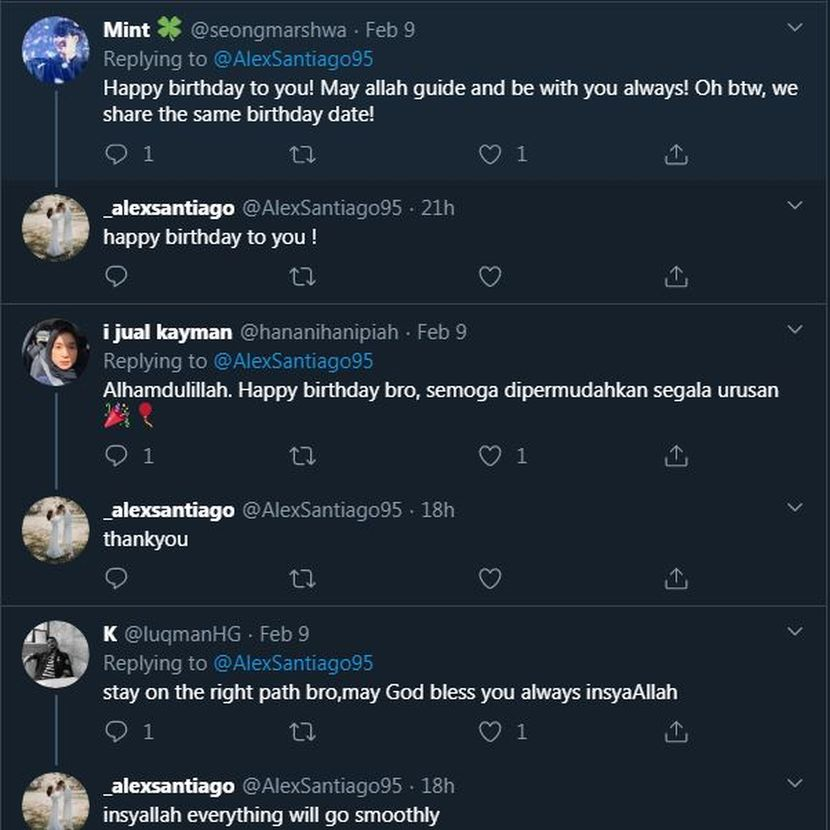This screenshot has width=830, height=830.
Task: Share K's "stay on the right path" tweet
Action: 676,732
